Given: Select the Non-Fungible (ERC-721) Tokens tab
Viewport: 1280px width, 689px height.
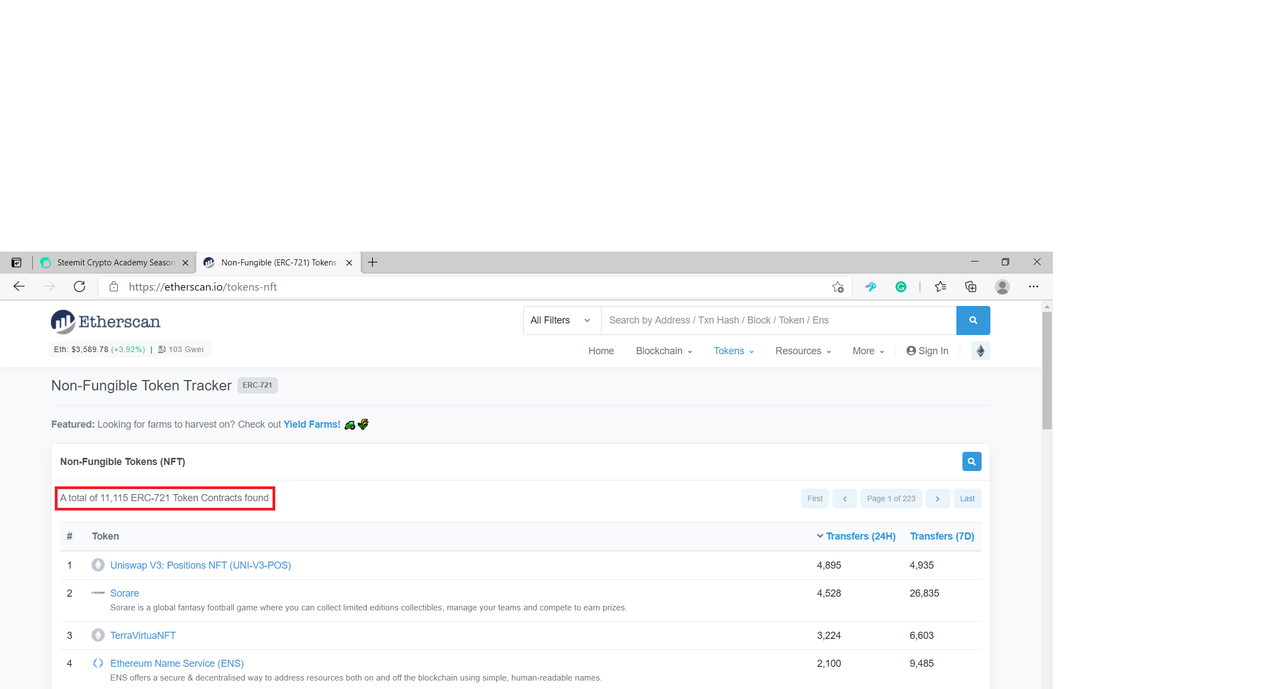Looking at the screenshot, I should click(x=277, y=263).
